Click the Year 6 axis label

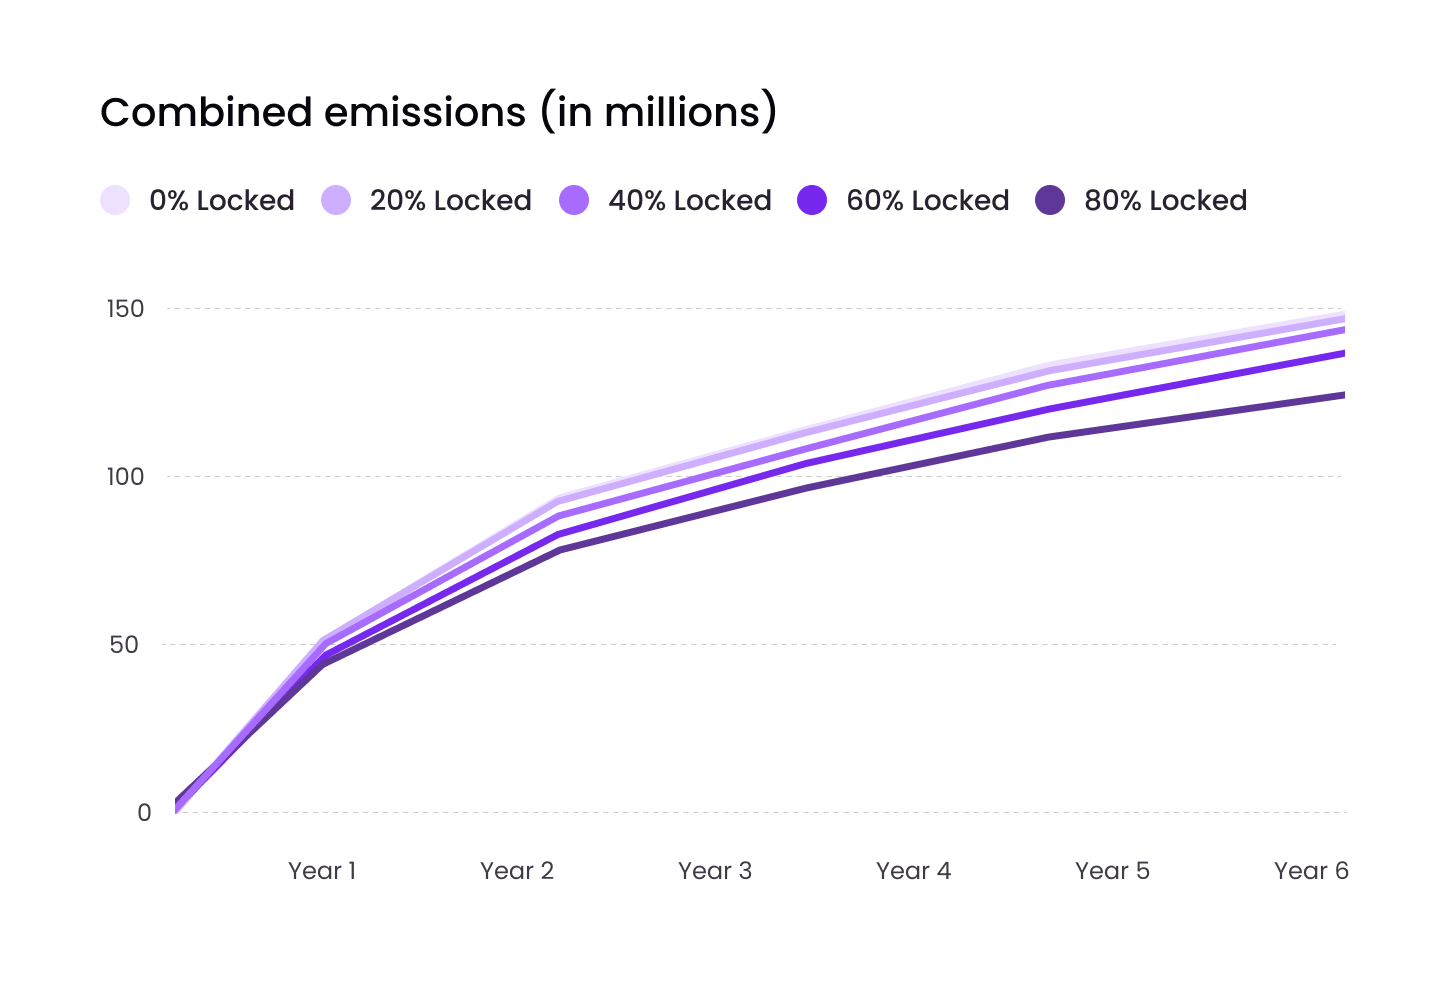(x=1311, y=871)
